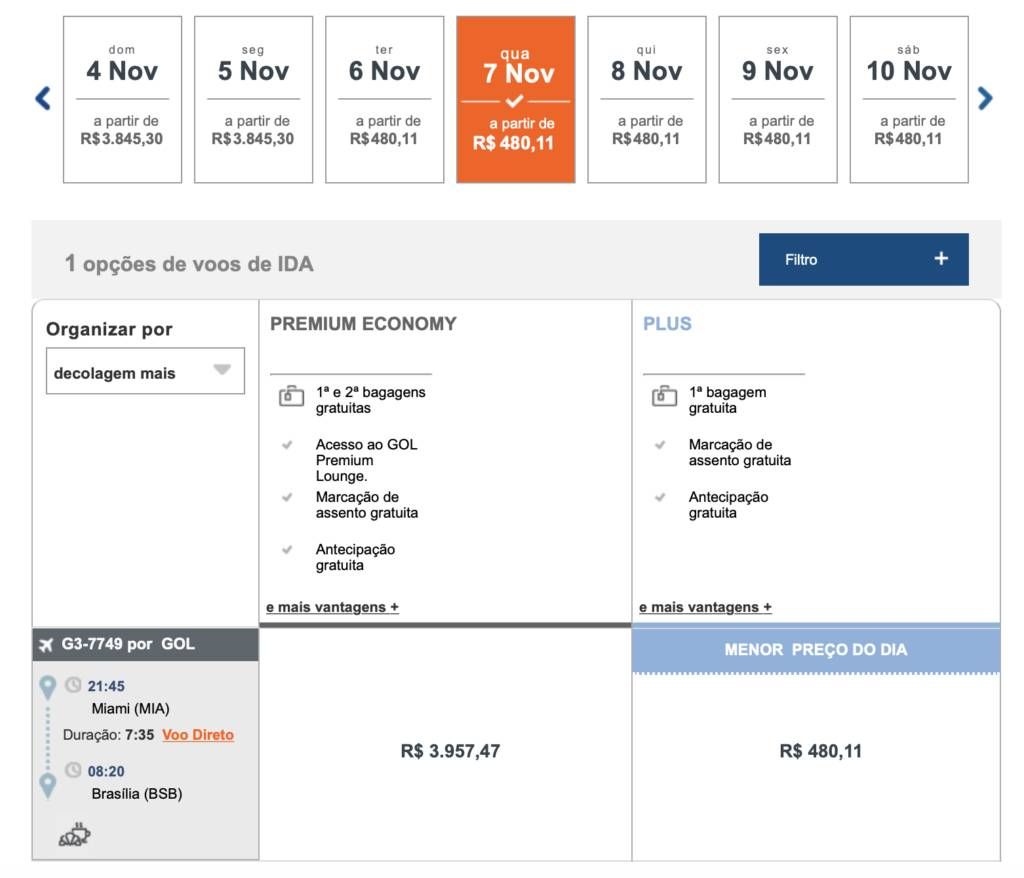This screenshot has height=878, width=1024.
Task: Select the 6 Nov date tab
Action: [385, 99]
